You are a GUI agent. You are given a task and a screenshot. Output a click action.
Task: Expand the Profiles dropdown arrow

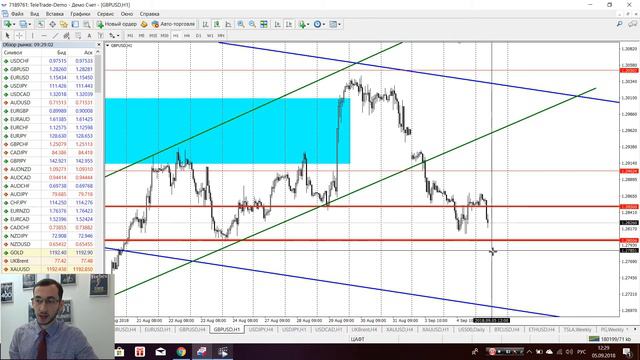point(29,24)
